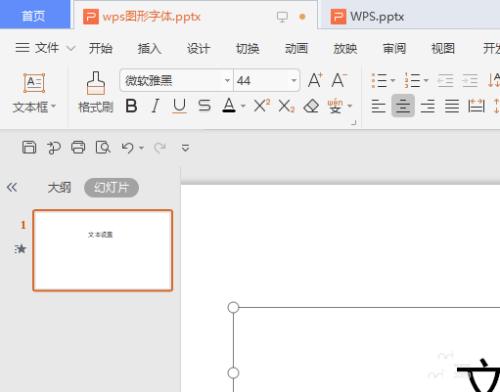This screenshot has width=500, height=392.
Task: Insert a bulleted list
Action: click(379, 80)
